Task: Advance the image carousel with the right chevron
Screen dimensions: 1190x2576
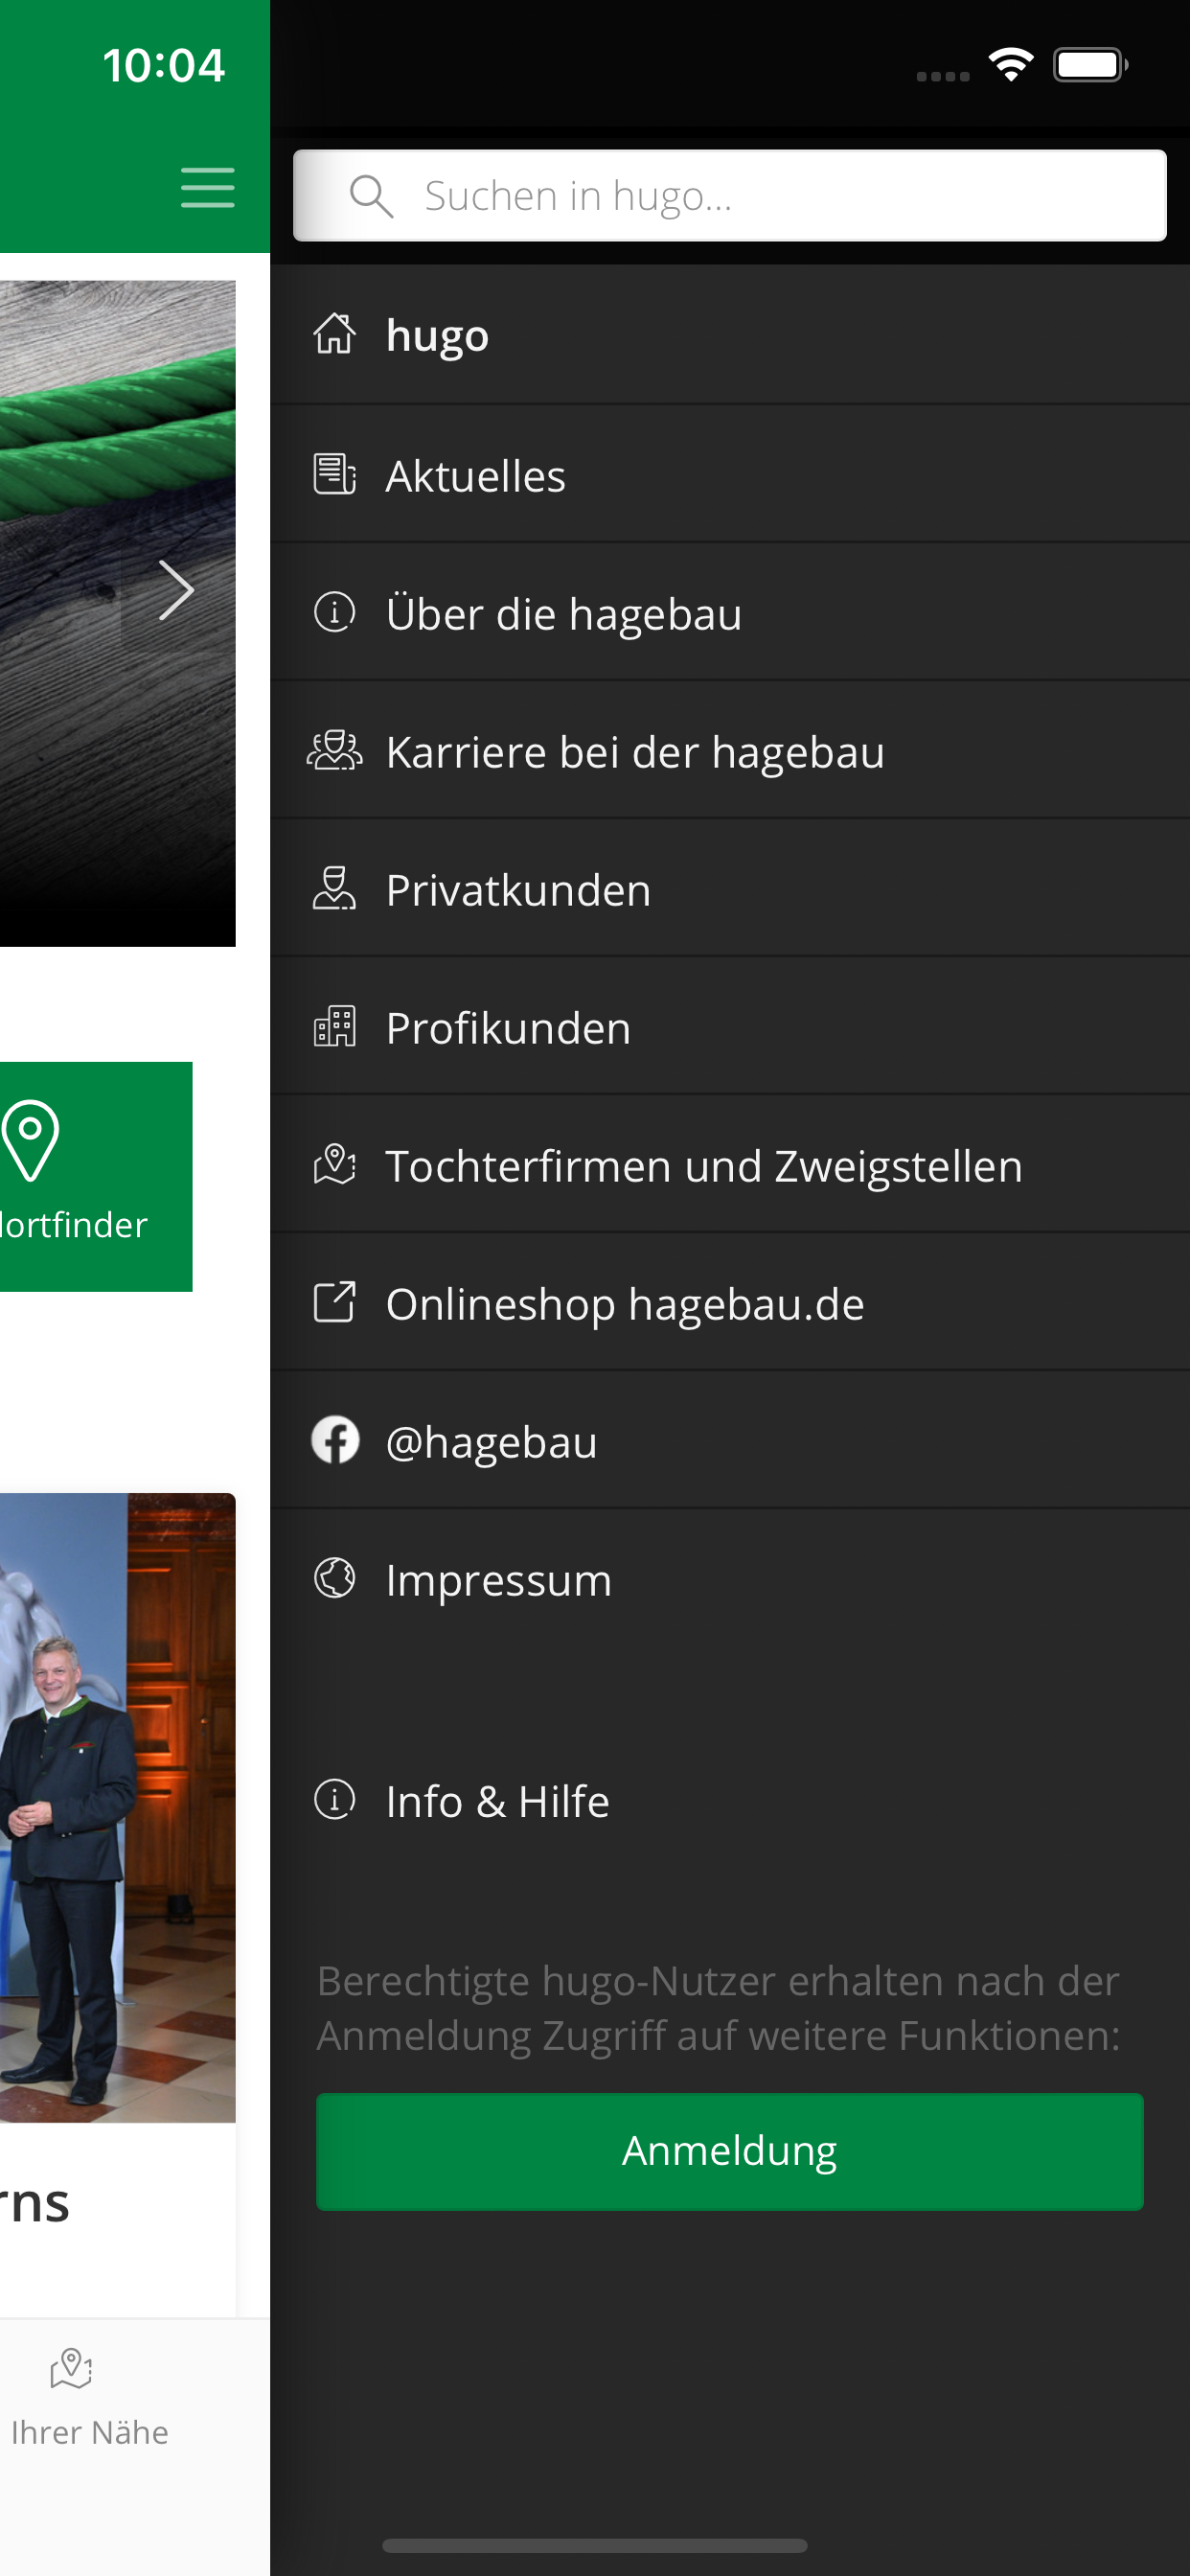Action: 177,590
